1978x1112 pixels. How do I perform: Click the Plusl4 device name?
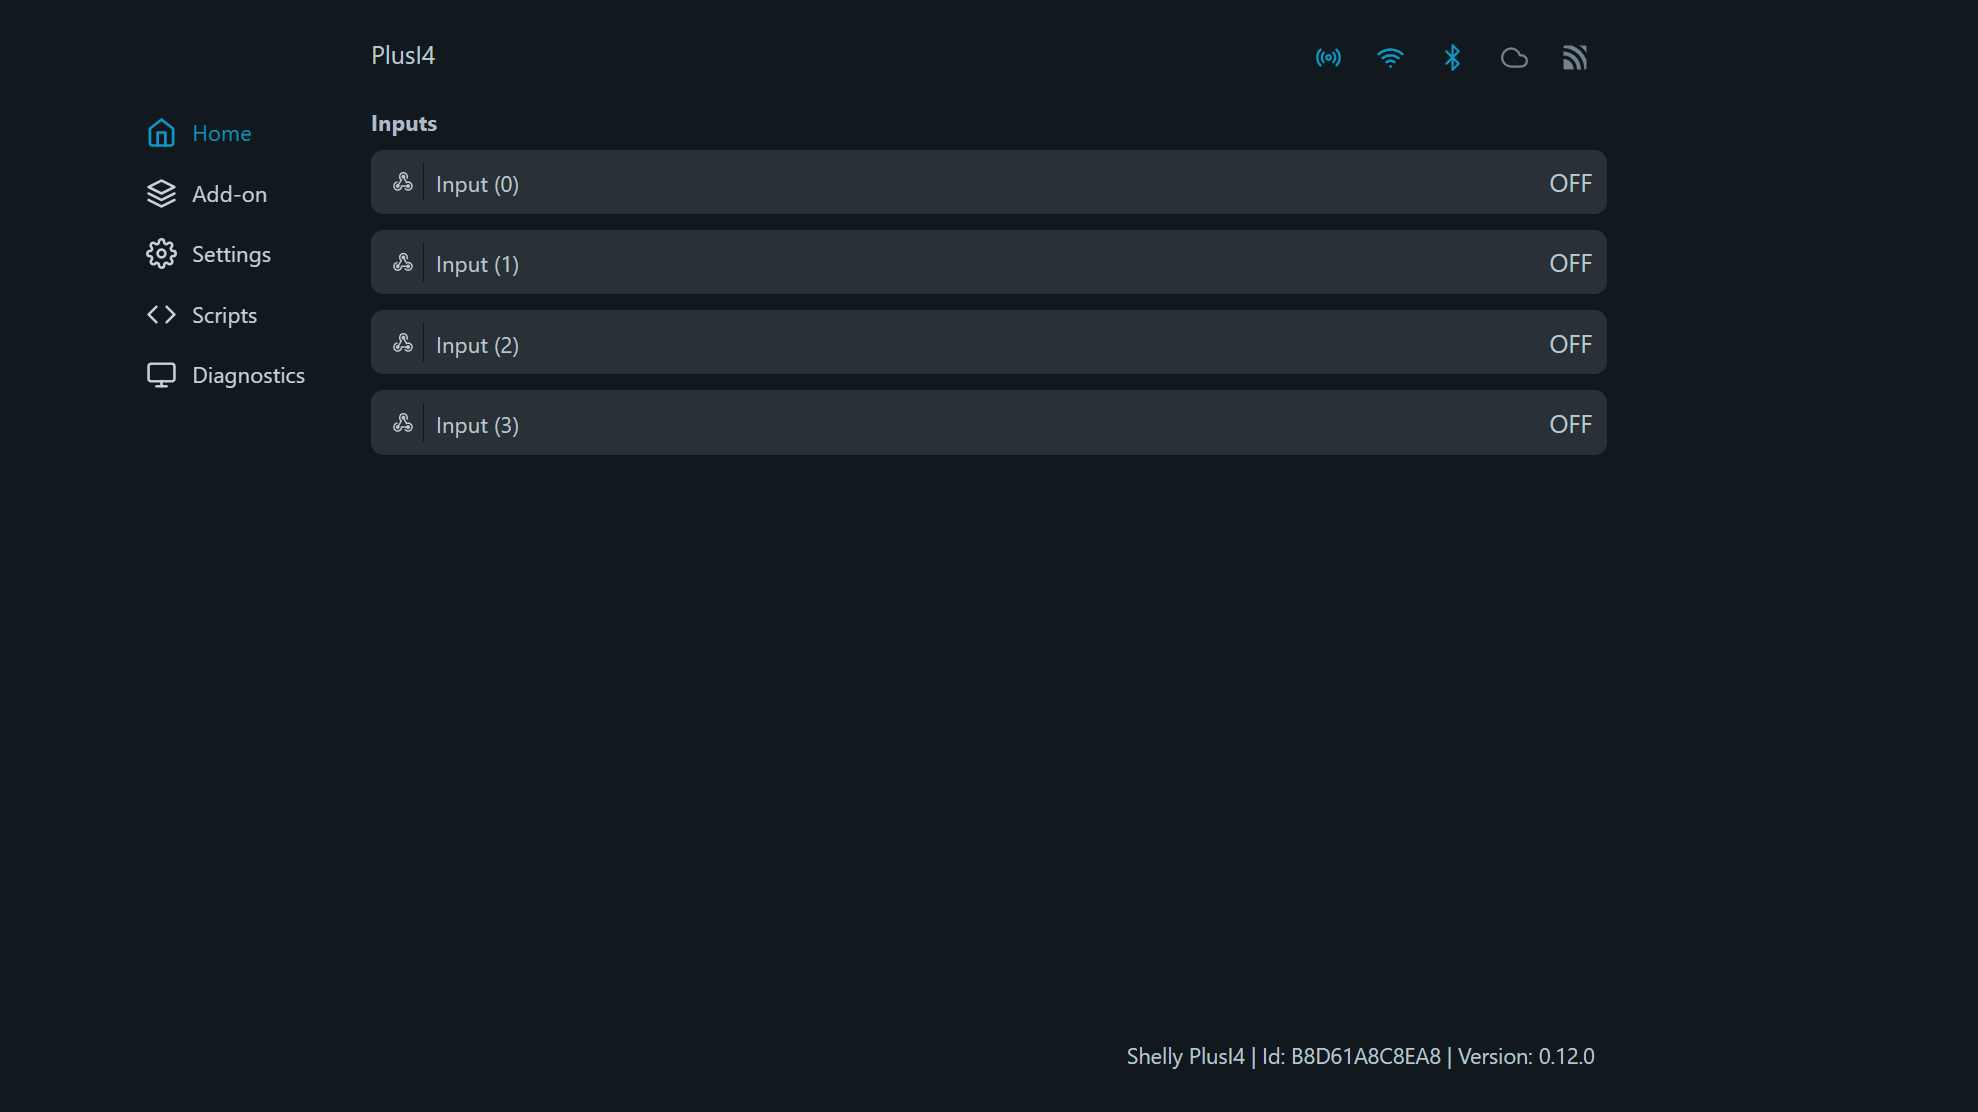click(403, 56)
